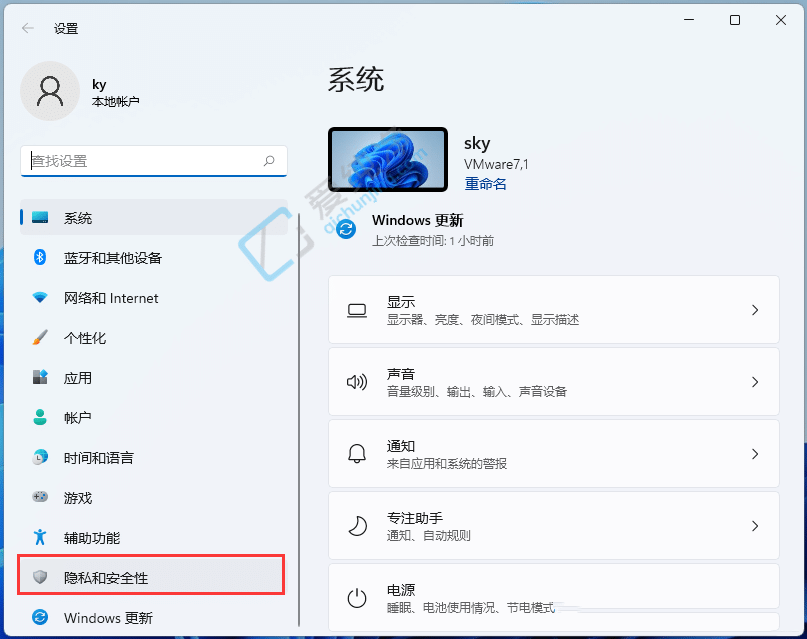The height and width of the screenshot is (639, 807).
Task: Click the 应用 apps icon in sidebar
Action: [x=40, y=377]
